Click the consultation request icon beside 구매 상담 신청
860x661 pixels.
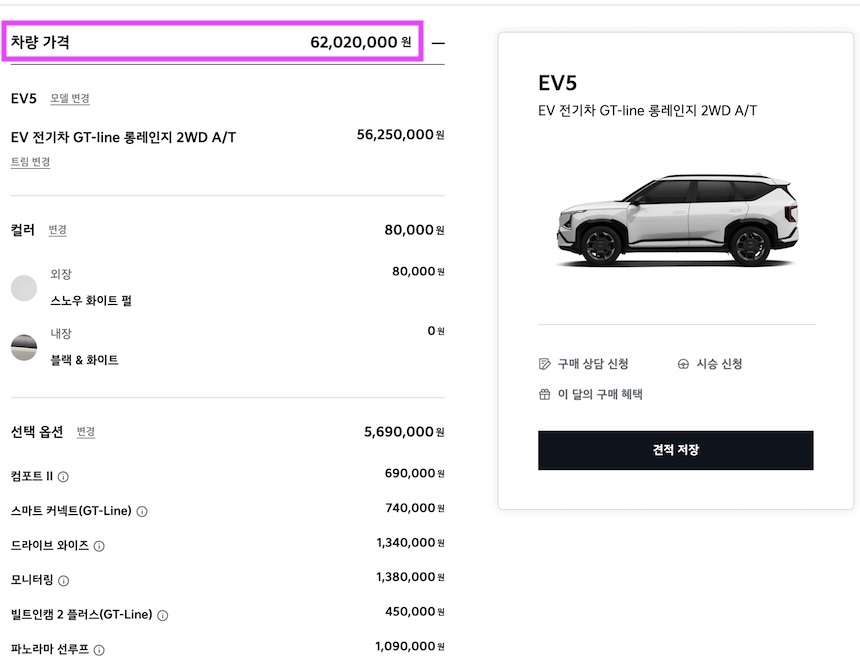click(546, 364)
